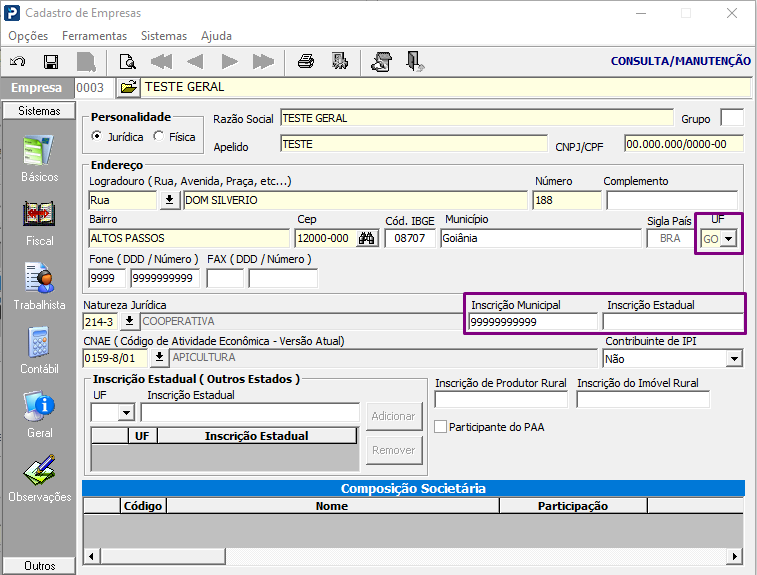Image resolution: width=757 pixels, height=575 pixels.
Task: Click the greyed document toolbar icon
Action: tap(86, 62)
